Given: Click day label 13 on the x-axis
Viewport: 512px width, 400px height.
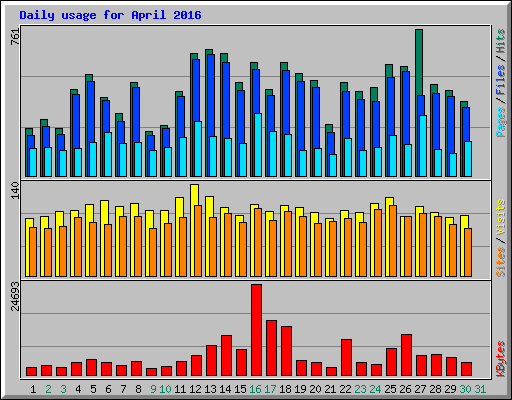Looking at the screenshot, I should pos(210,389).
